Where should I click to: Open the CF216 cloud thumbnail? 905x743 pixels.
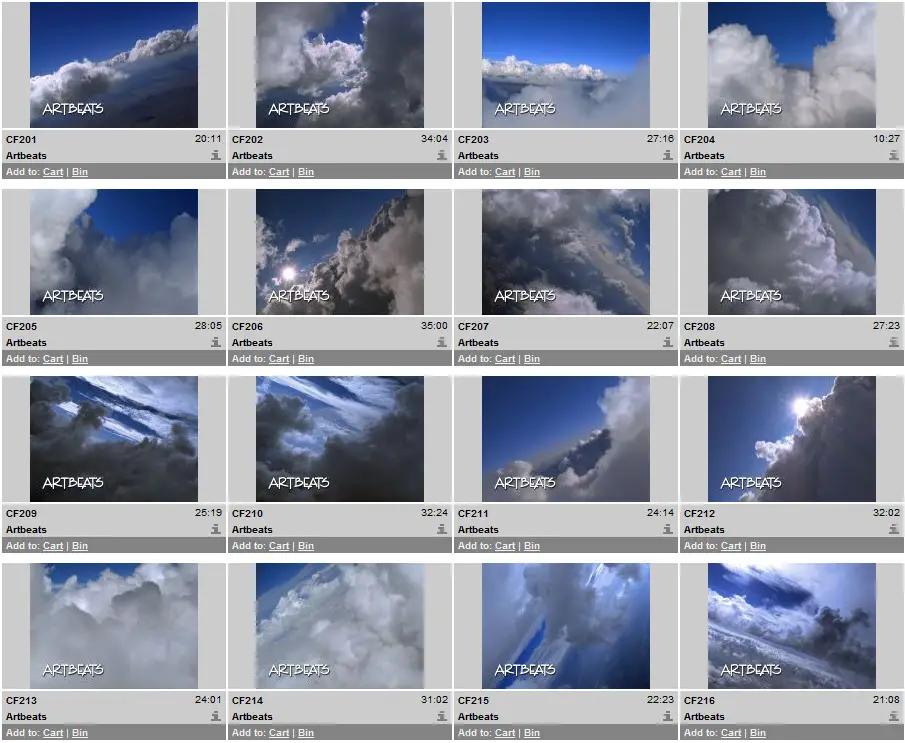tap(792, 626)
